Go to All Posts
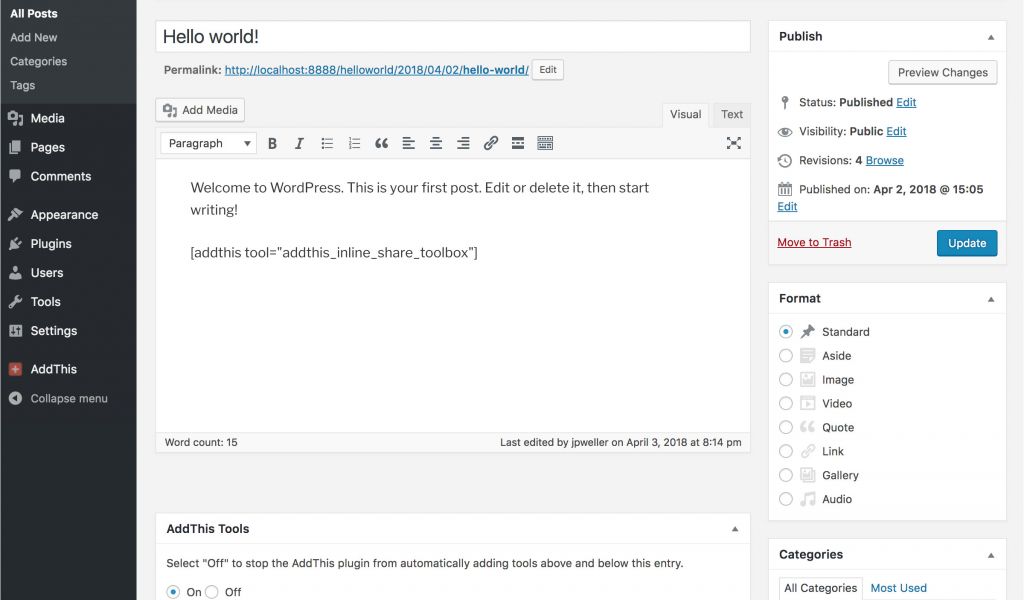Viewport: 1024px width, 600px height. [x=34, y=14]
